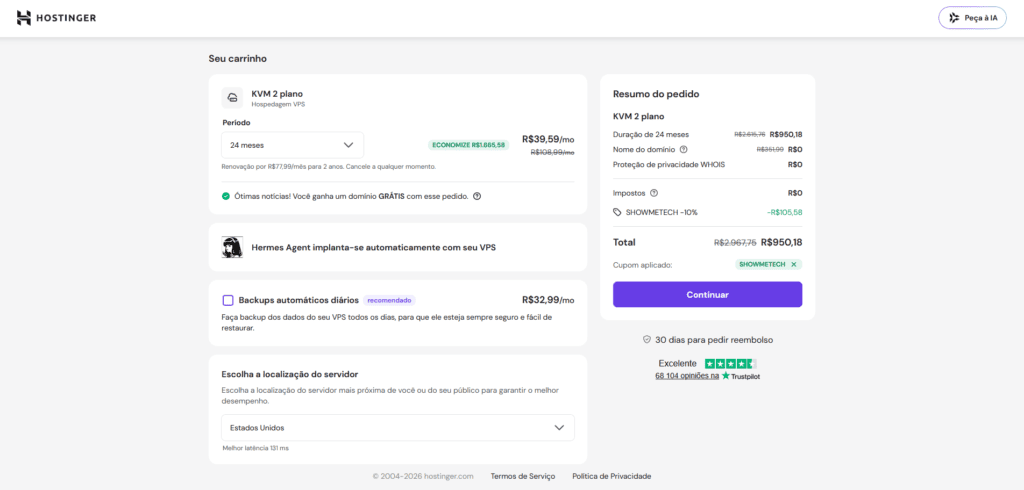
Task: Open Termos de Serviço link
Action: [x=522, y=476]
